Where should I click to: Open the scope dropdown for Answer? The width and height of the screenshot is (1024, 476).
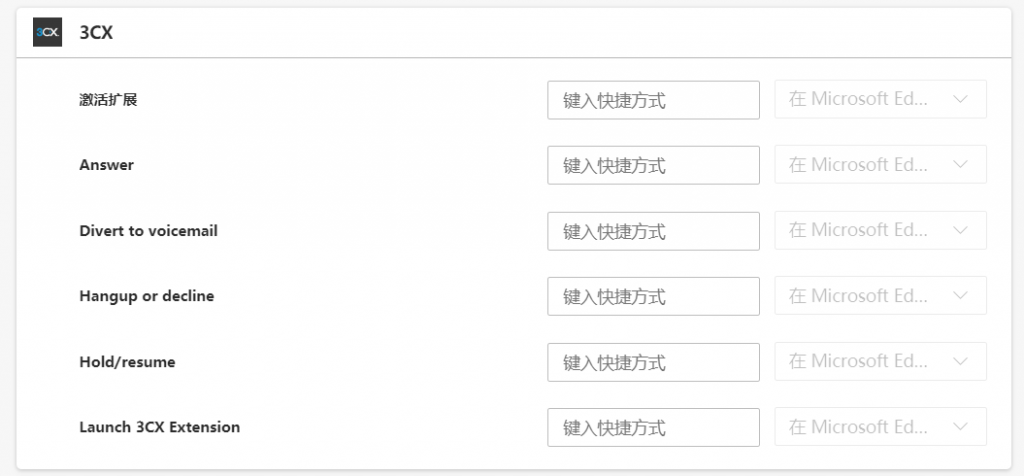[880, 165]
